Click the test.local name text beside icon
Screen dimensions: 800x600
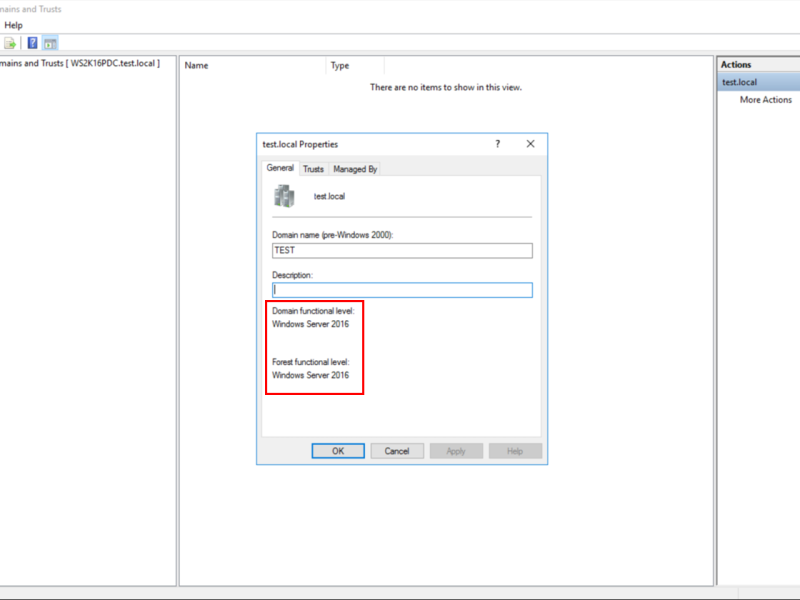click(x=329, y=196)
